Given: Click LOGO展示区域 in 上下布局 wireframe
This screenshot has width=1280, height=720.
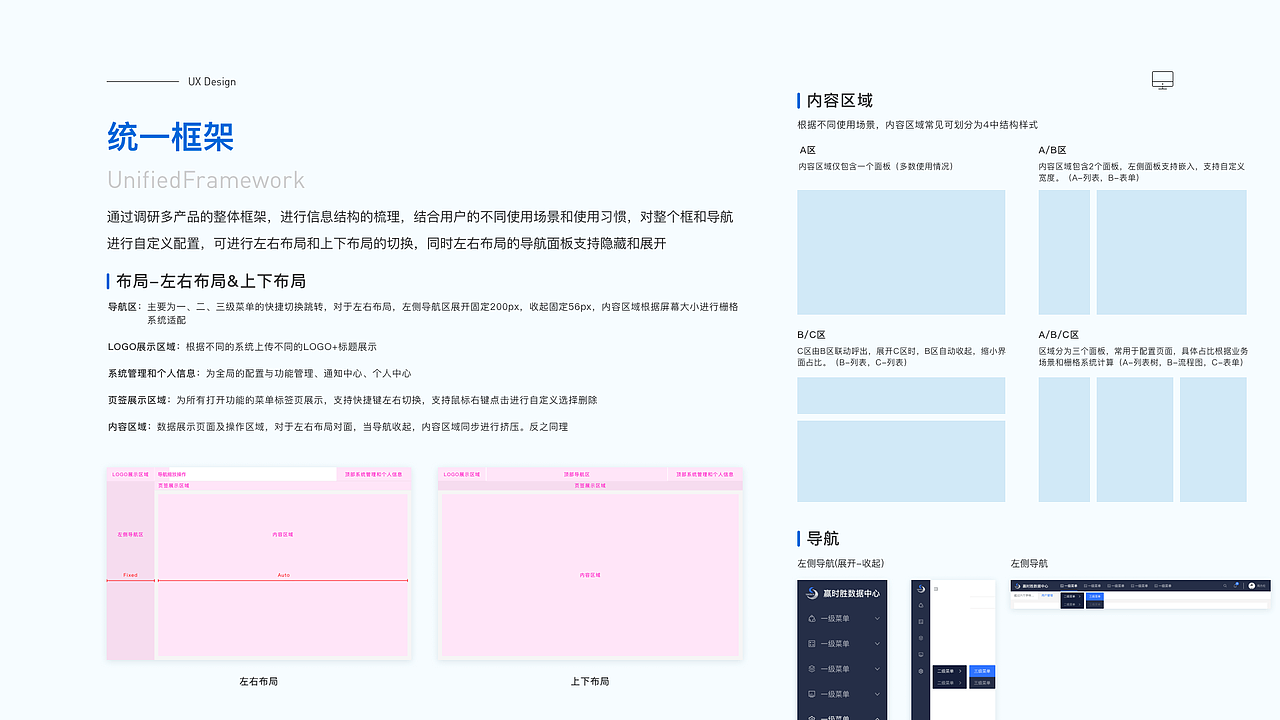Looking at the screenshot, I should pos(461,474).
